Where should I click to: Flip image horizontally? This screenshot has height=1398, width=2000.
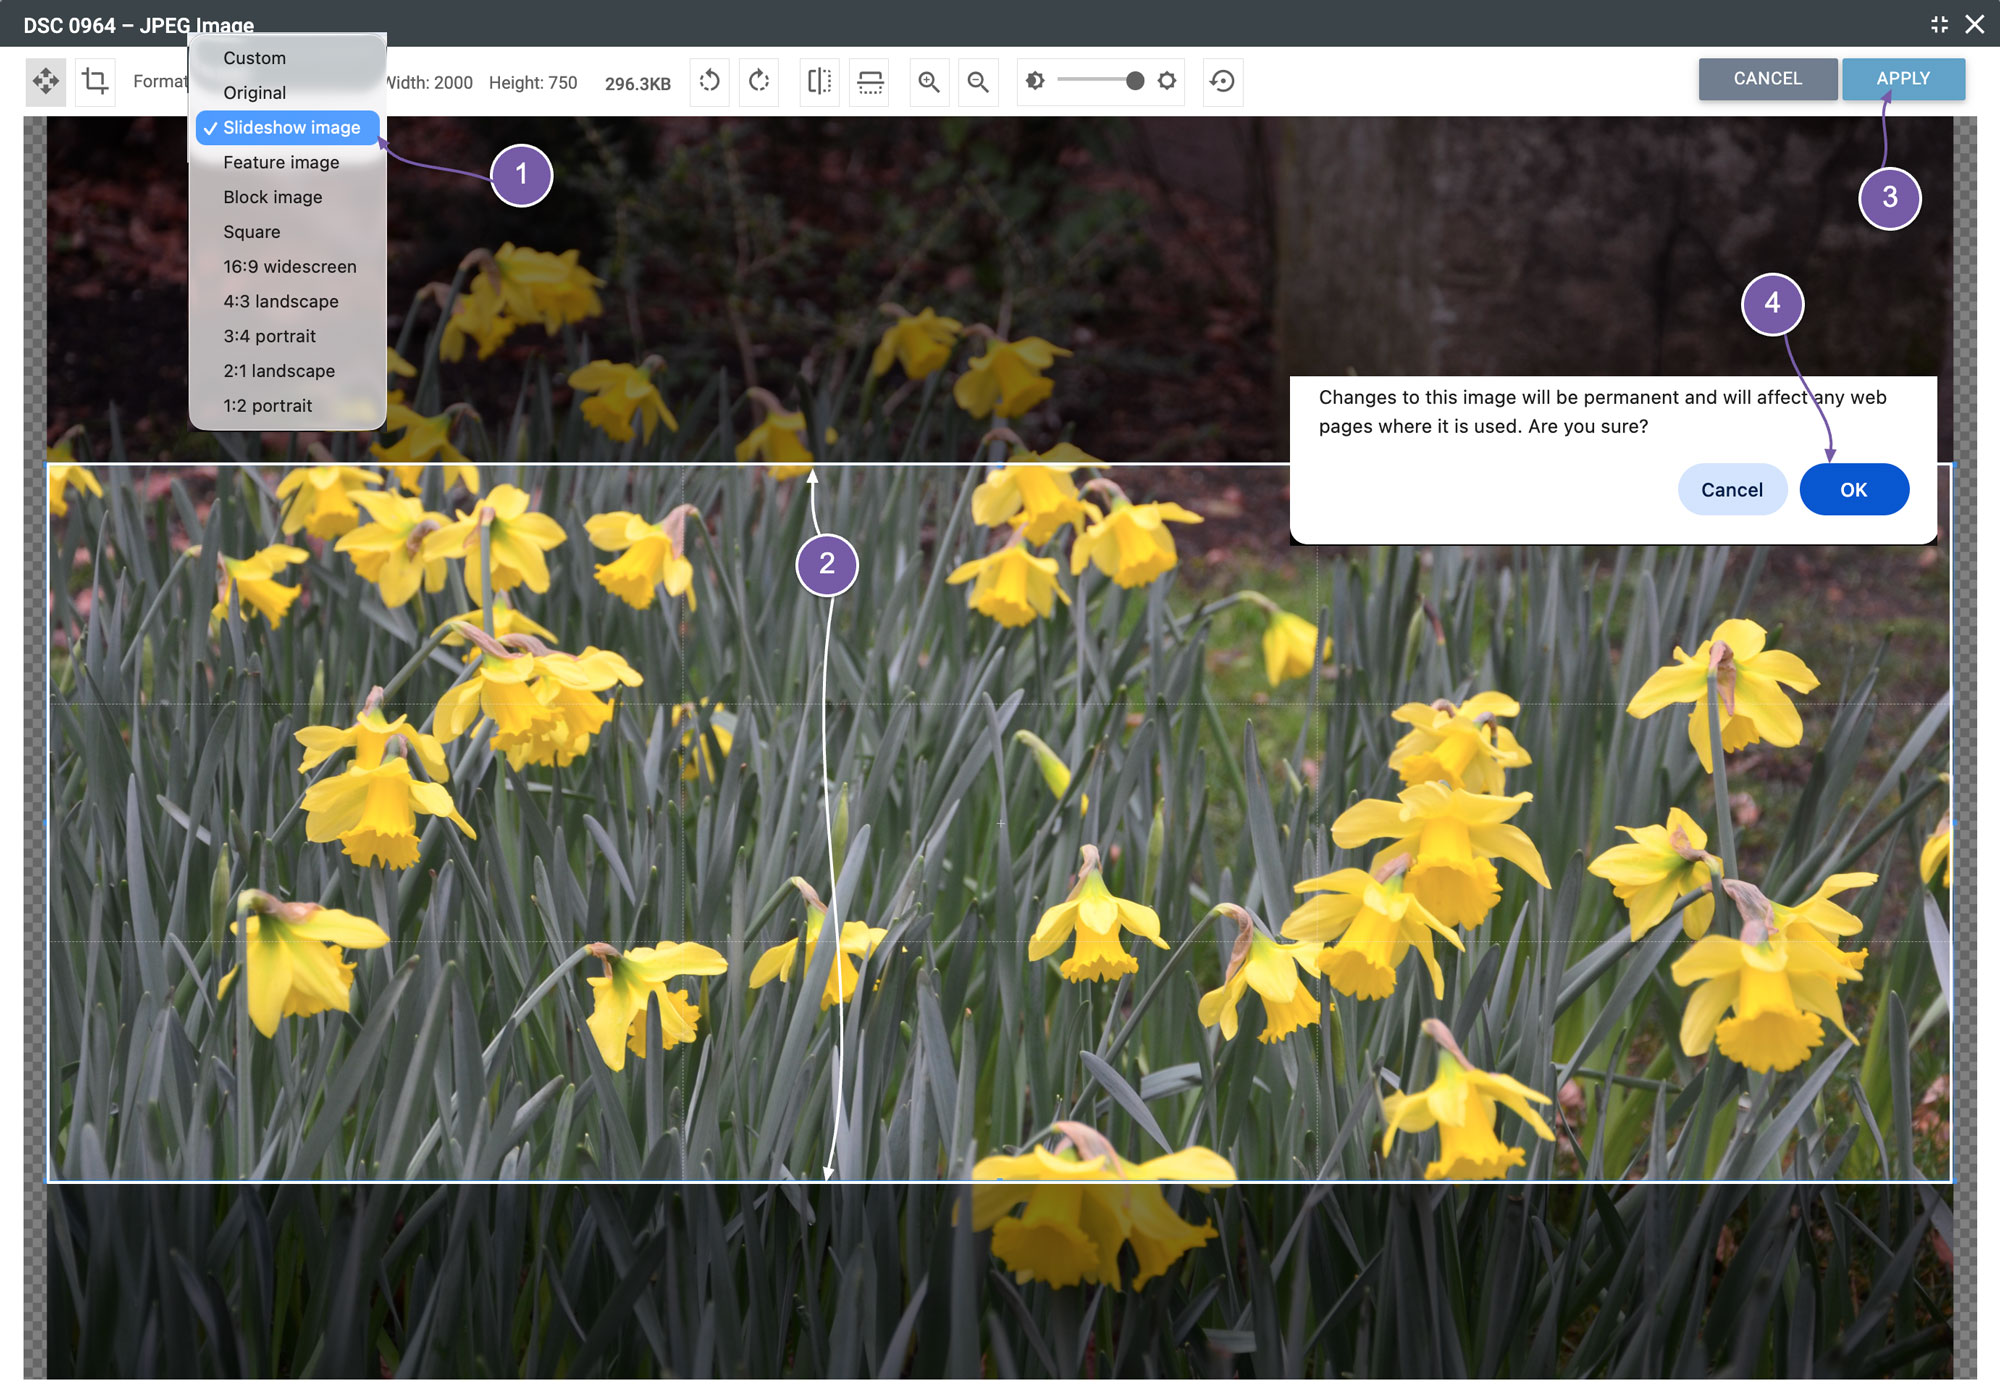tap(819, 81)
